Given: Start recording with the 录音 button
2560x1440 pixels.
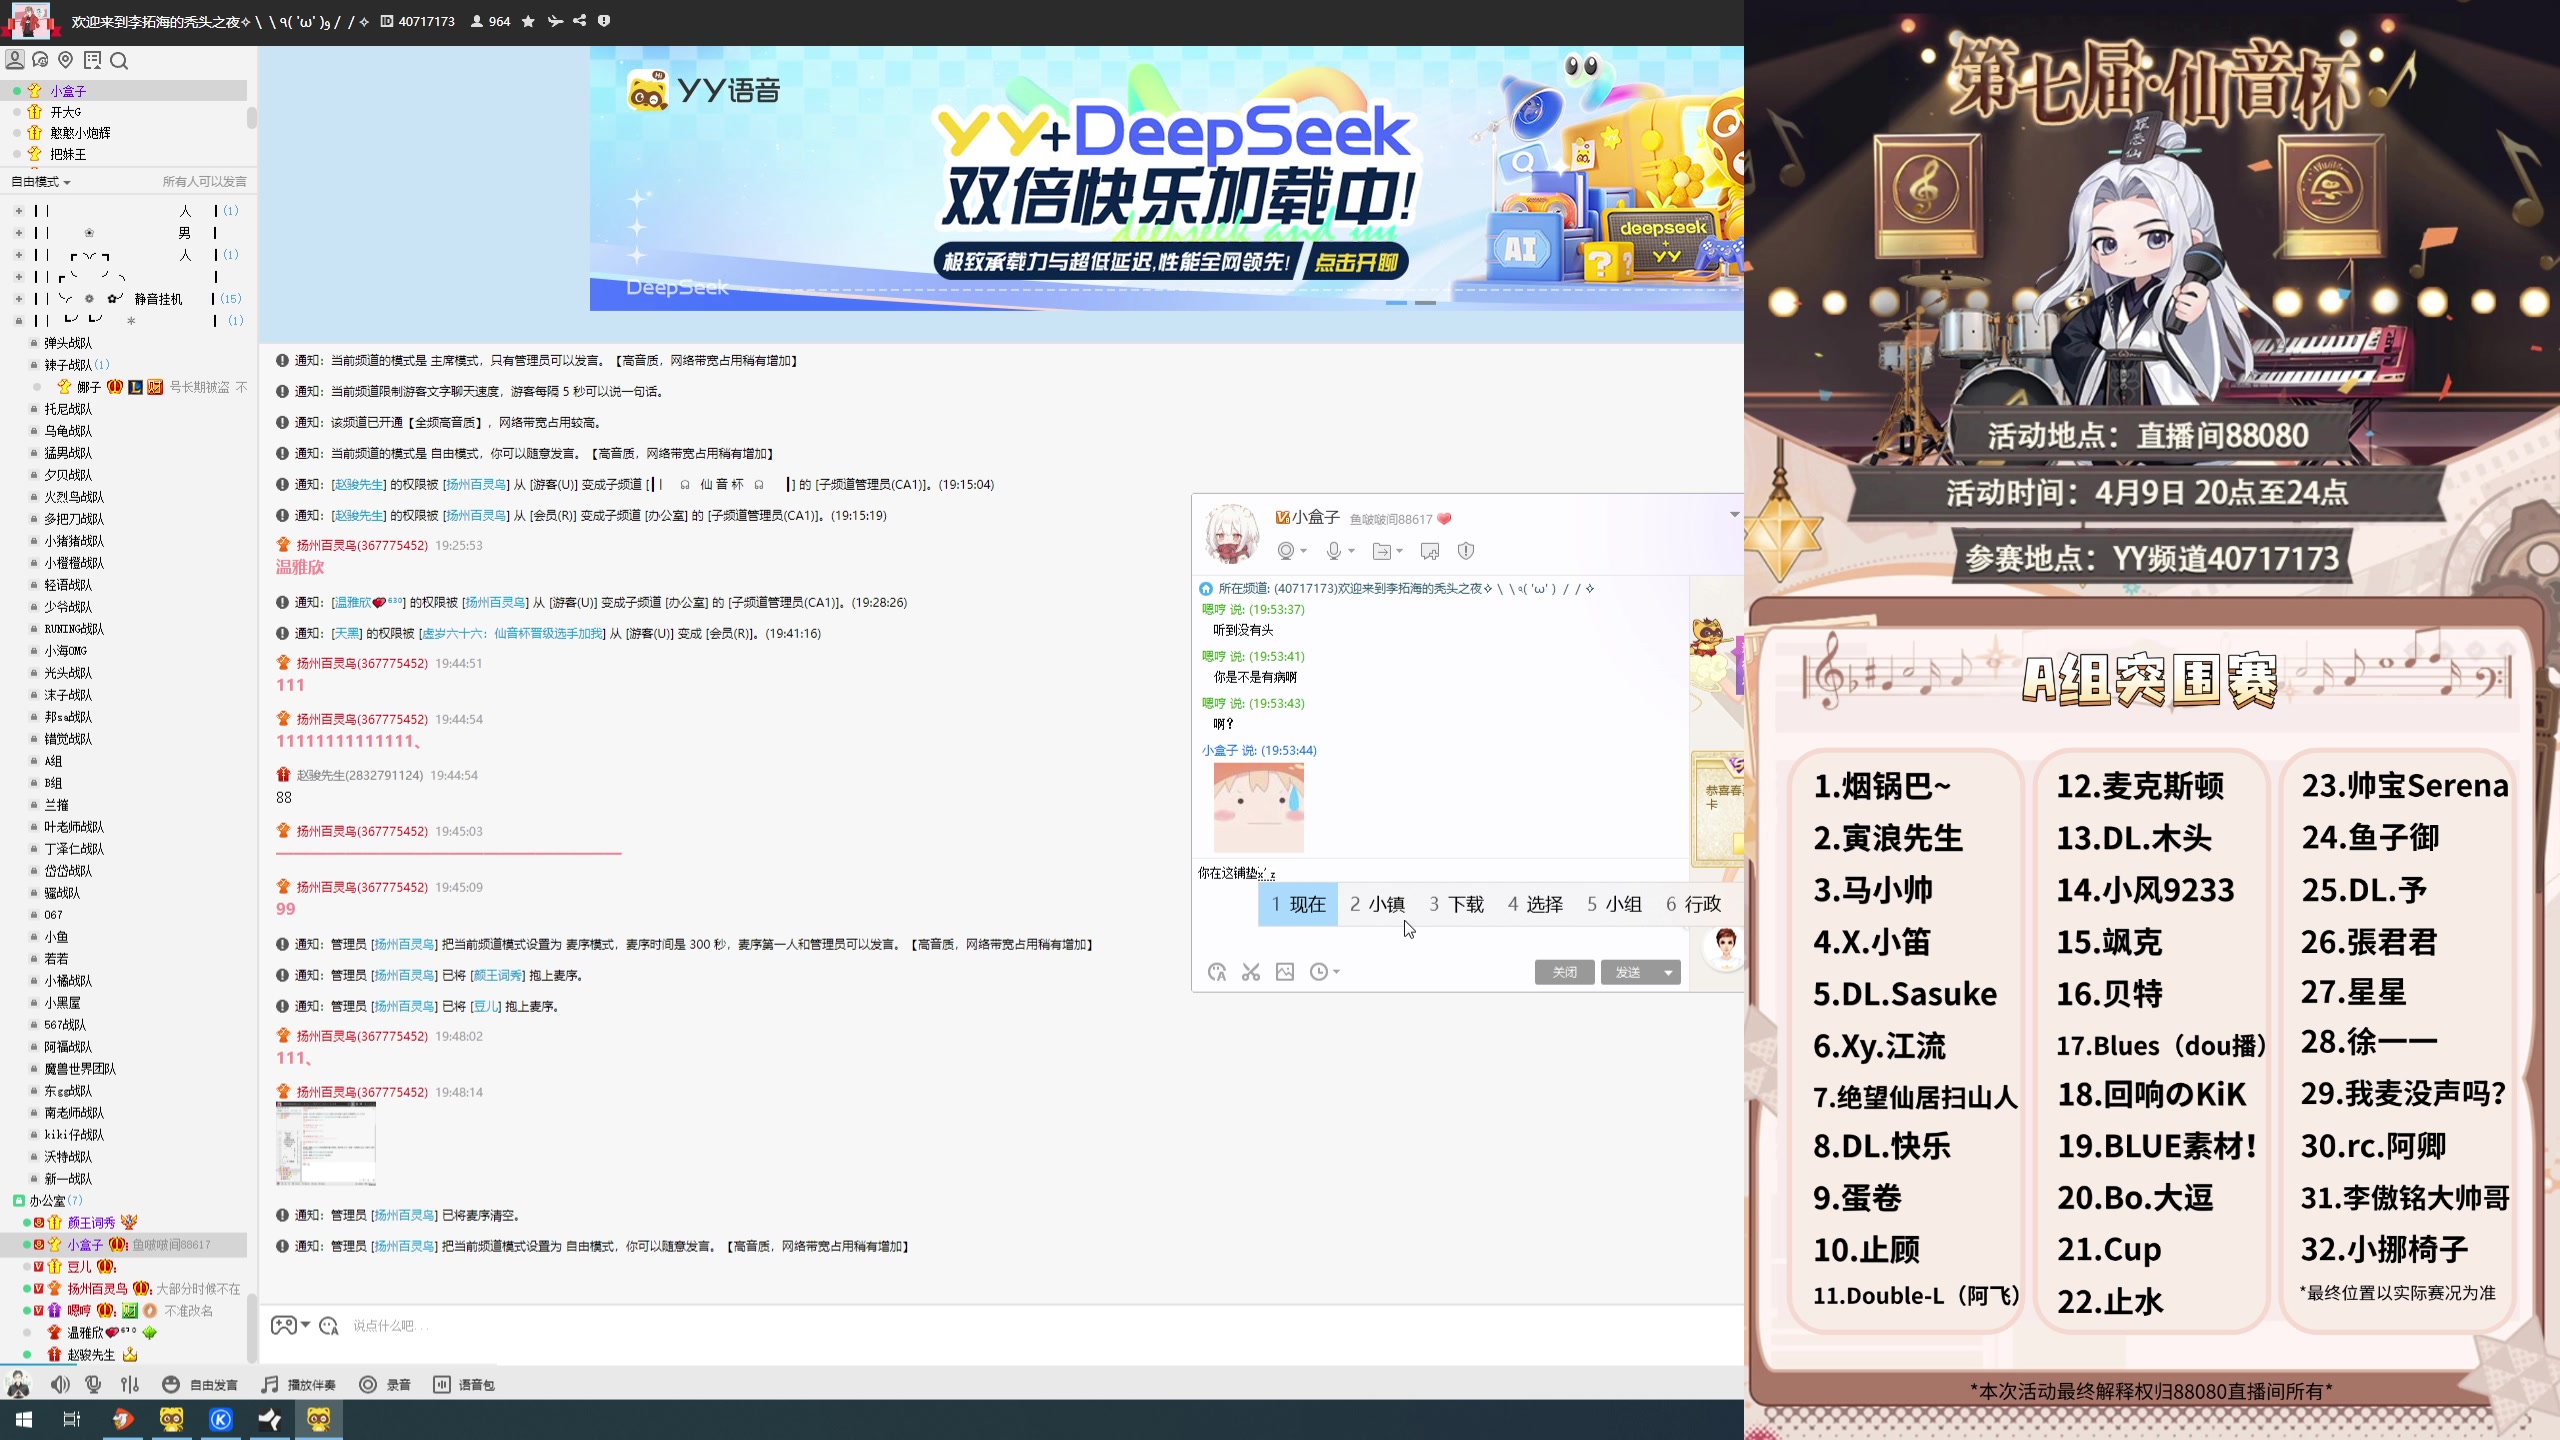Looking at the screenshot, I should [x=386, y=1385].
